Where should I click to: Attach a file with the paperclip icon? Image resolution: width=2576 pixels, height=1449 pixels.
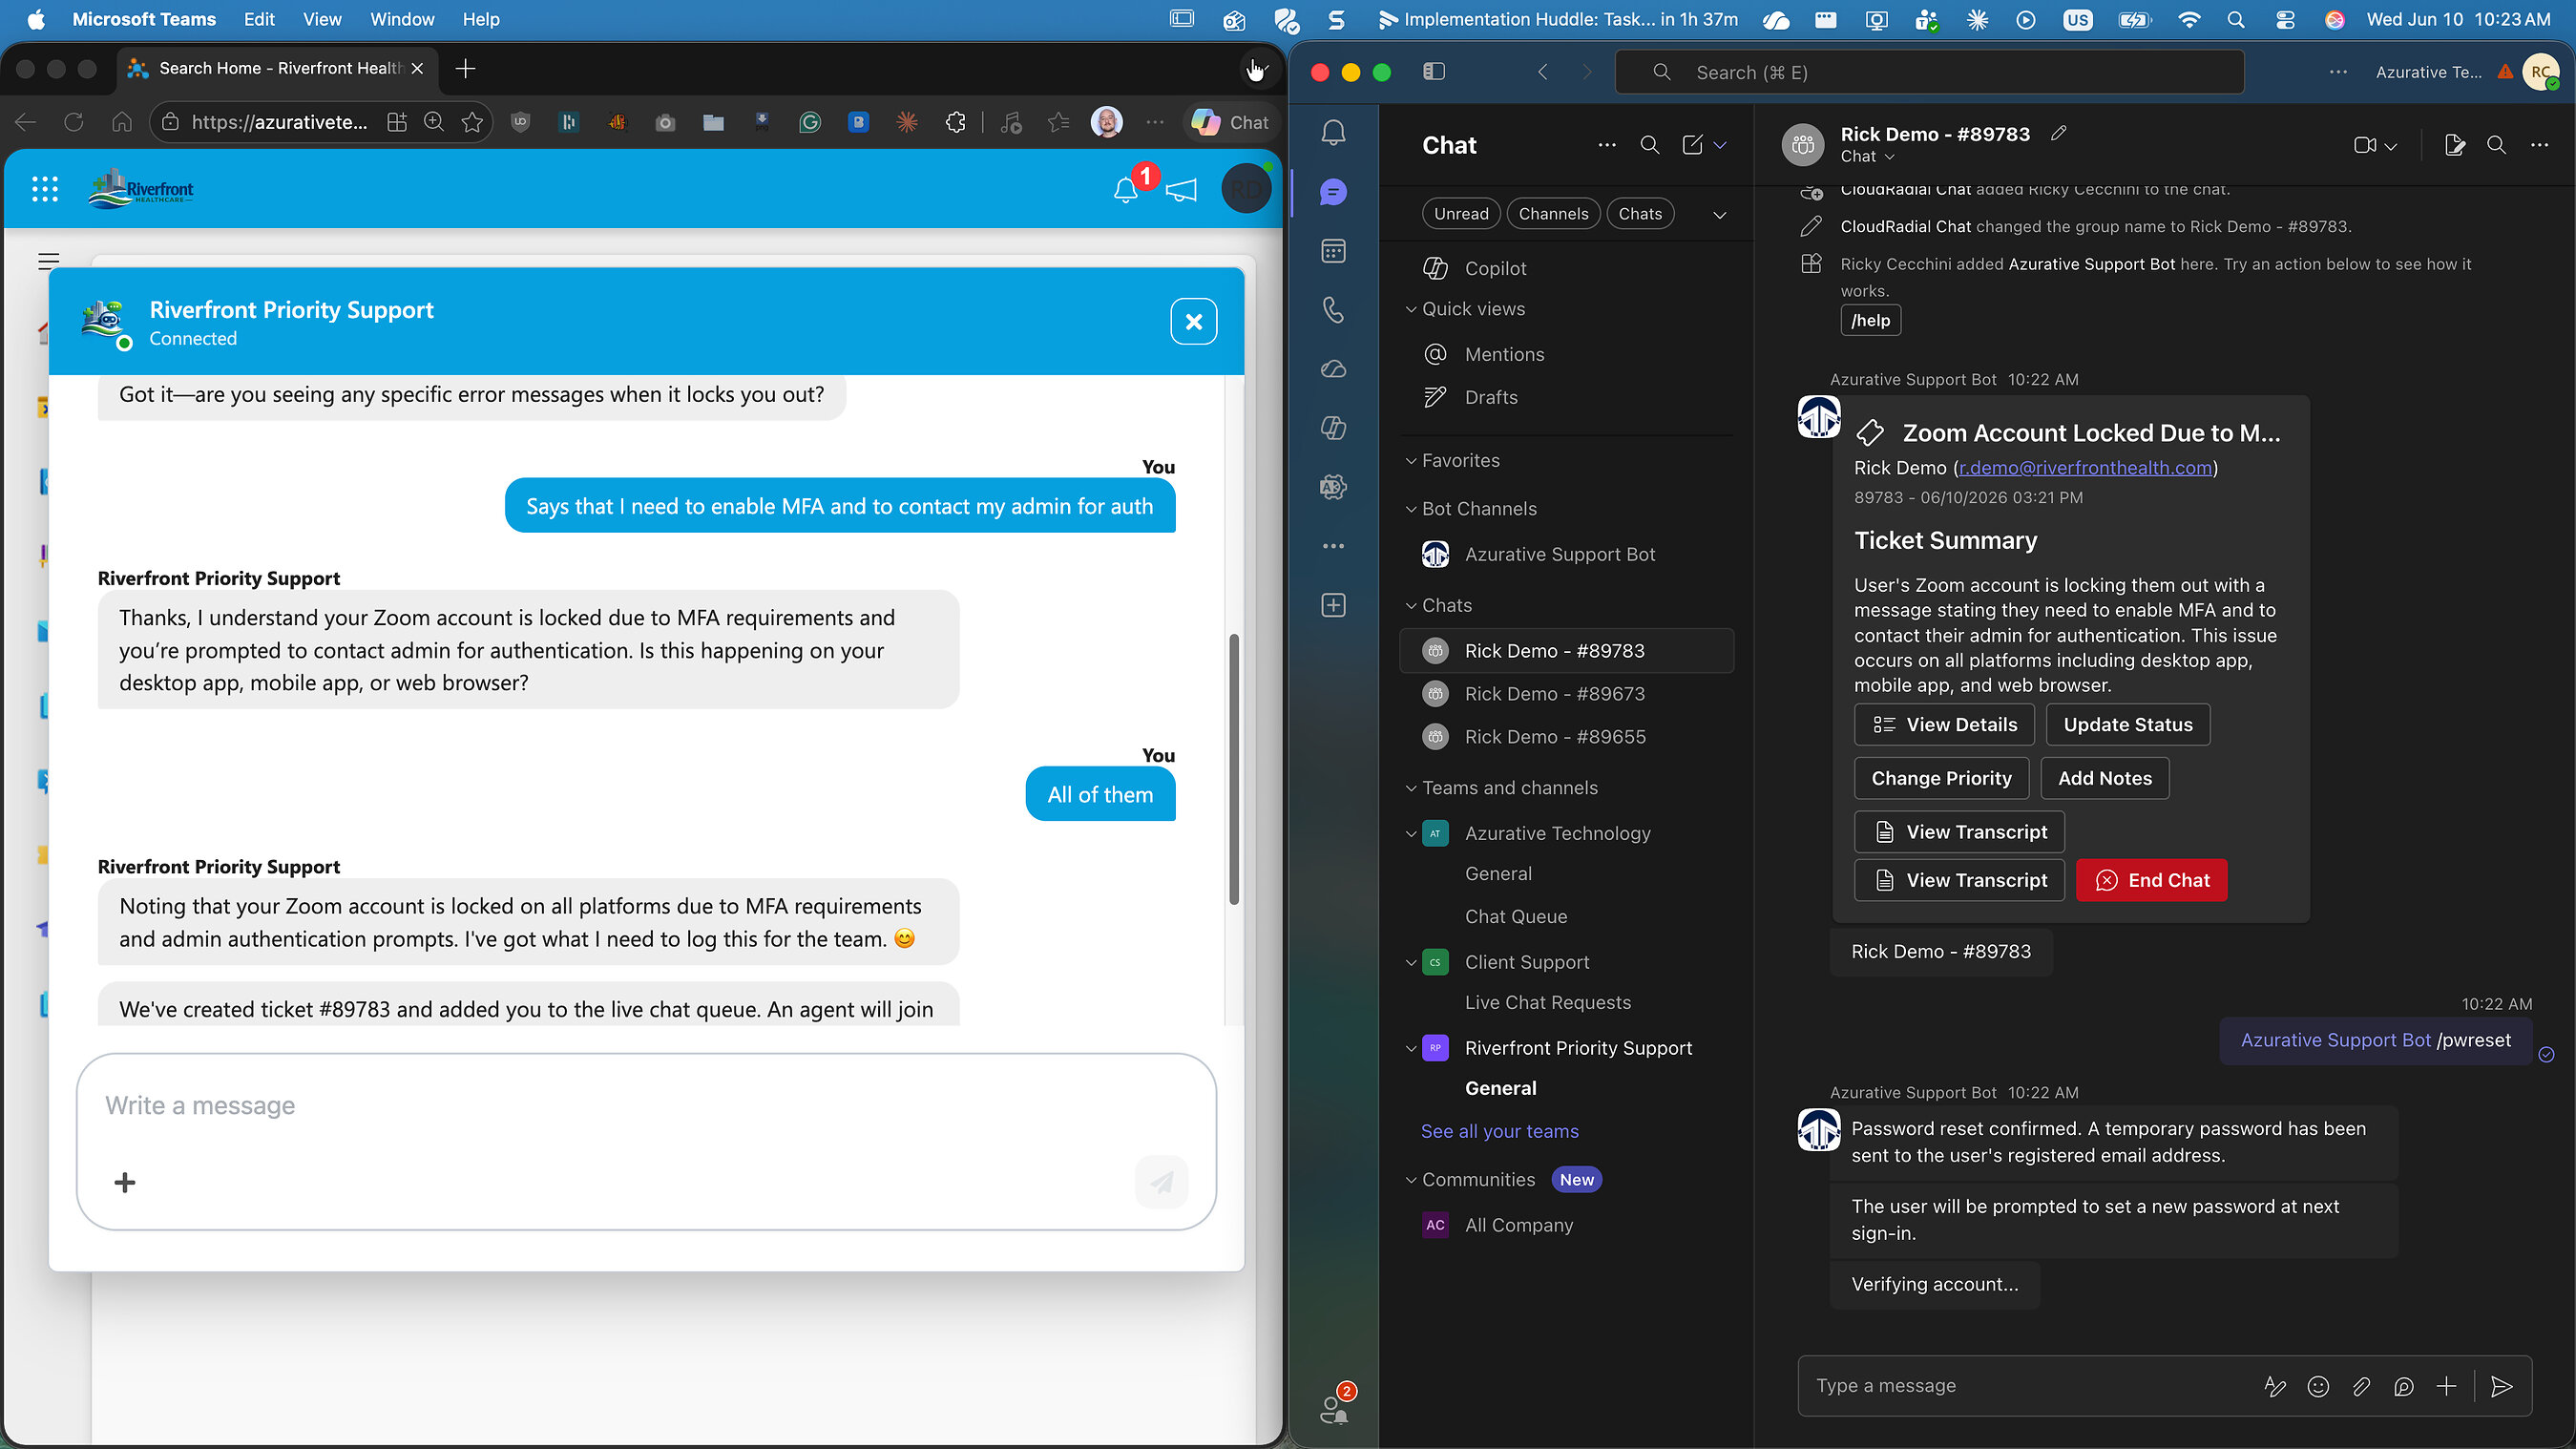(2361, 1386)
